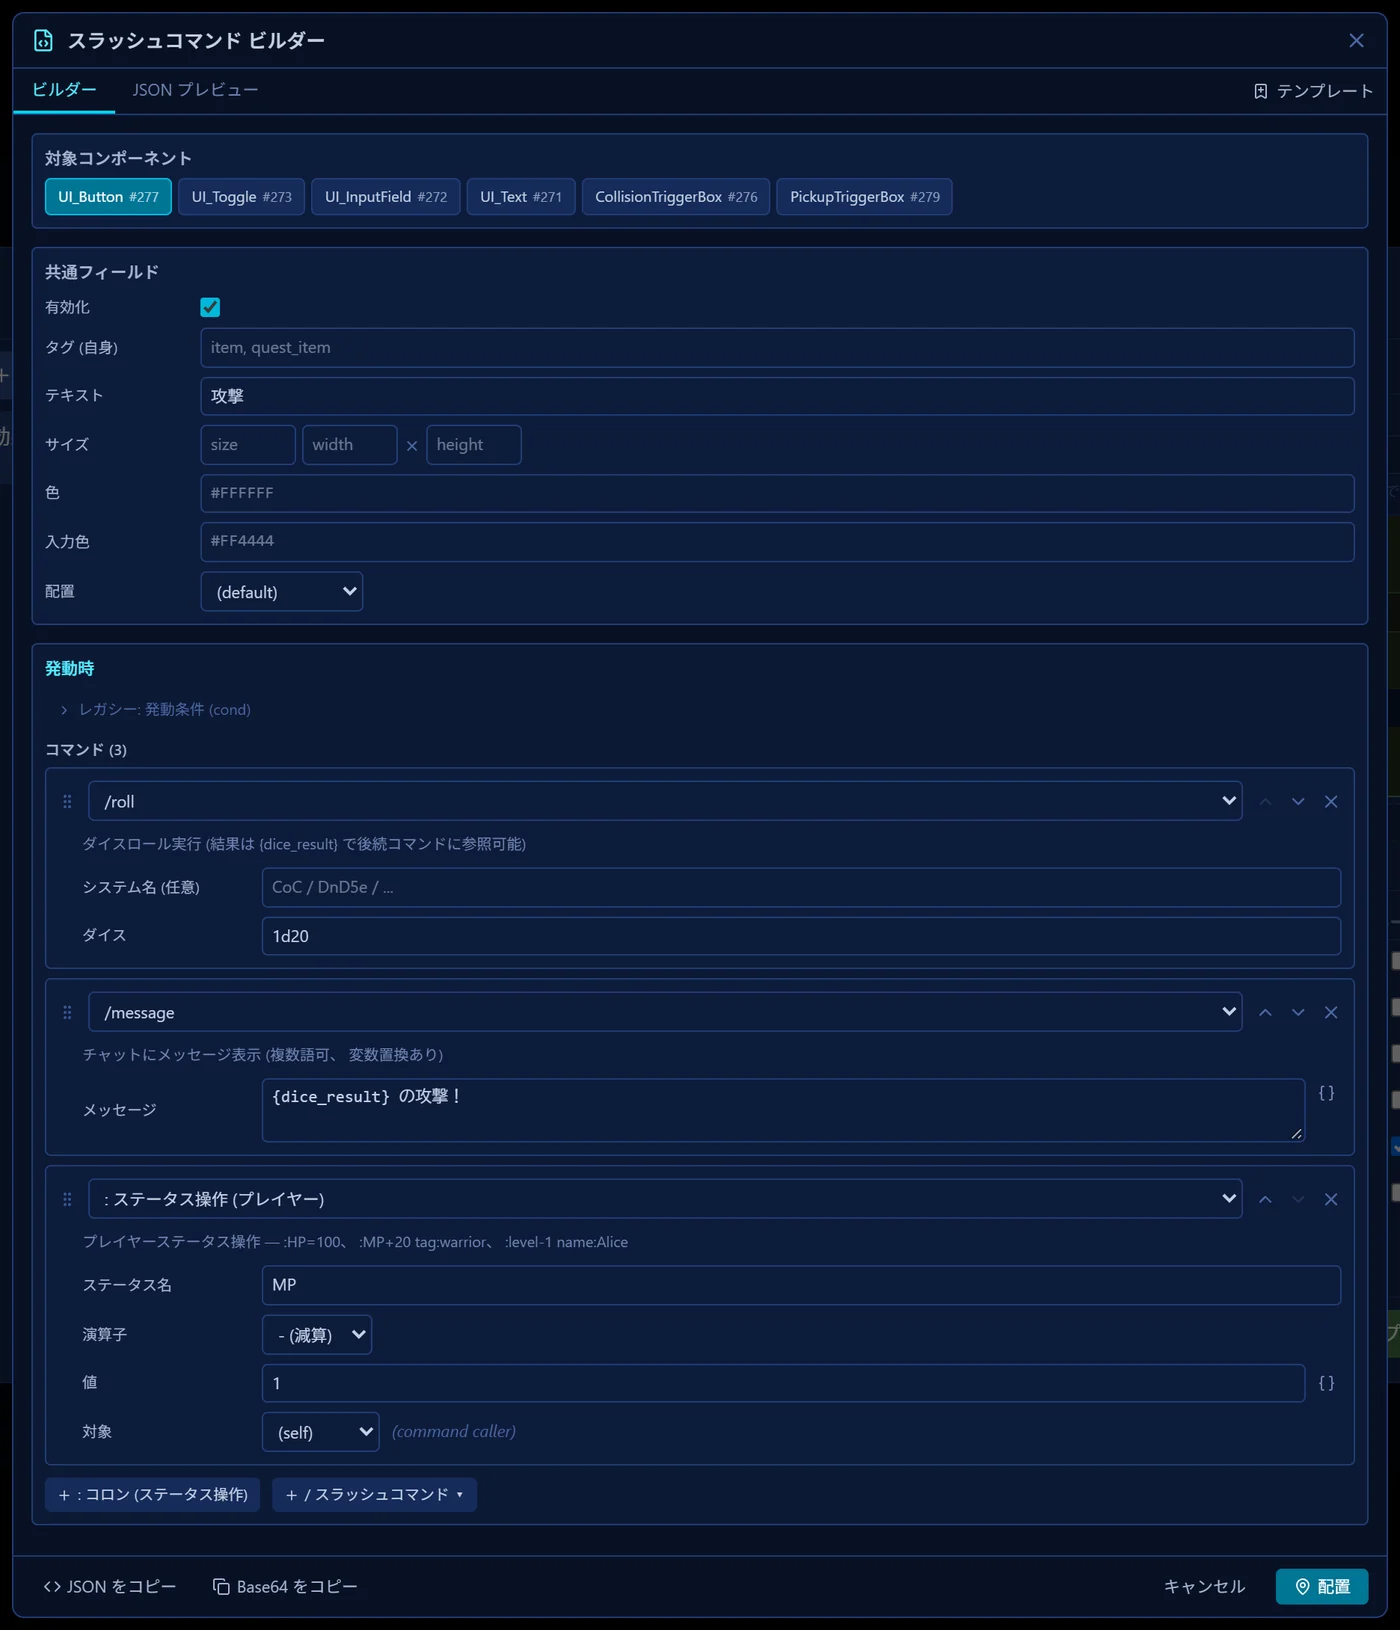Select the UI_Button #277 component

tap(108, 197)
